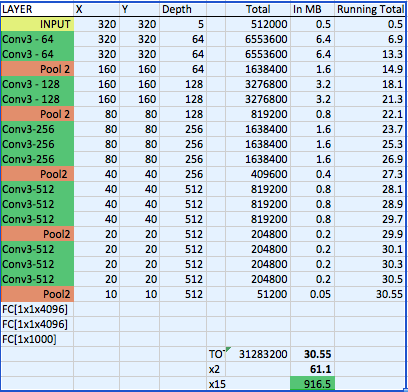
Task: Click Running Total cell 29.7
Action: [x=370, y=219]
